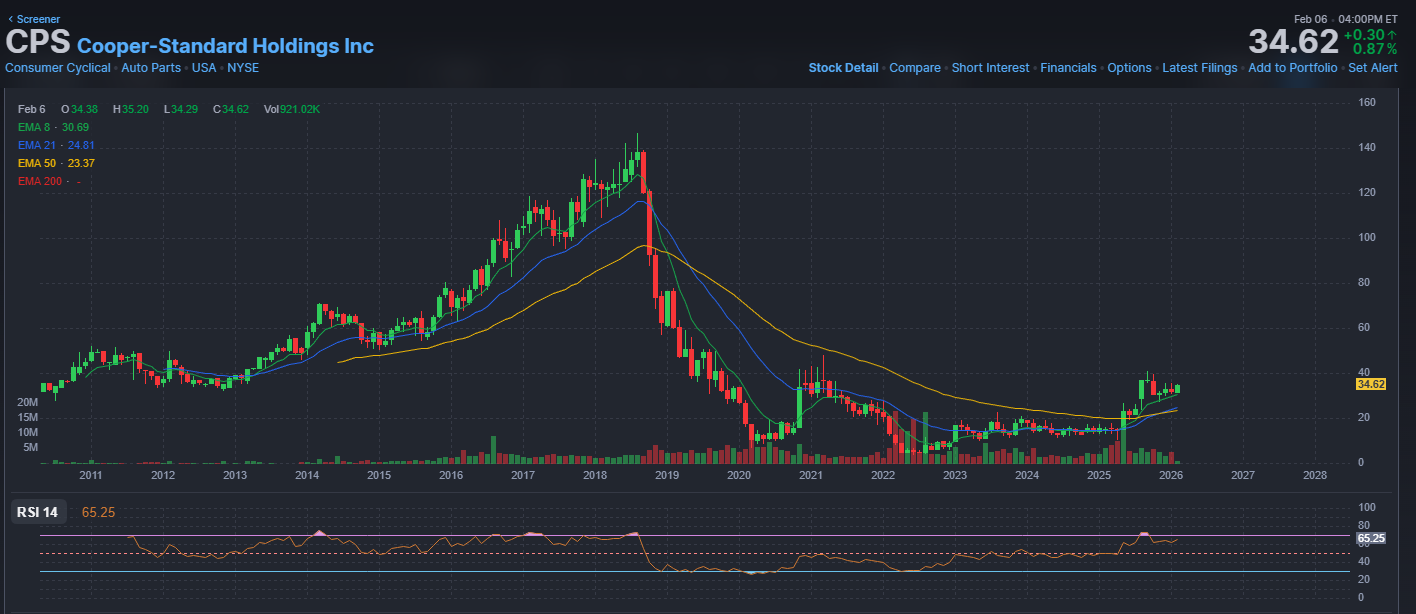Open Cooper-Standard Holdings Inc company link
This screenshot has height=614, width=1416.
225,46
